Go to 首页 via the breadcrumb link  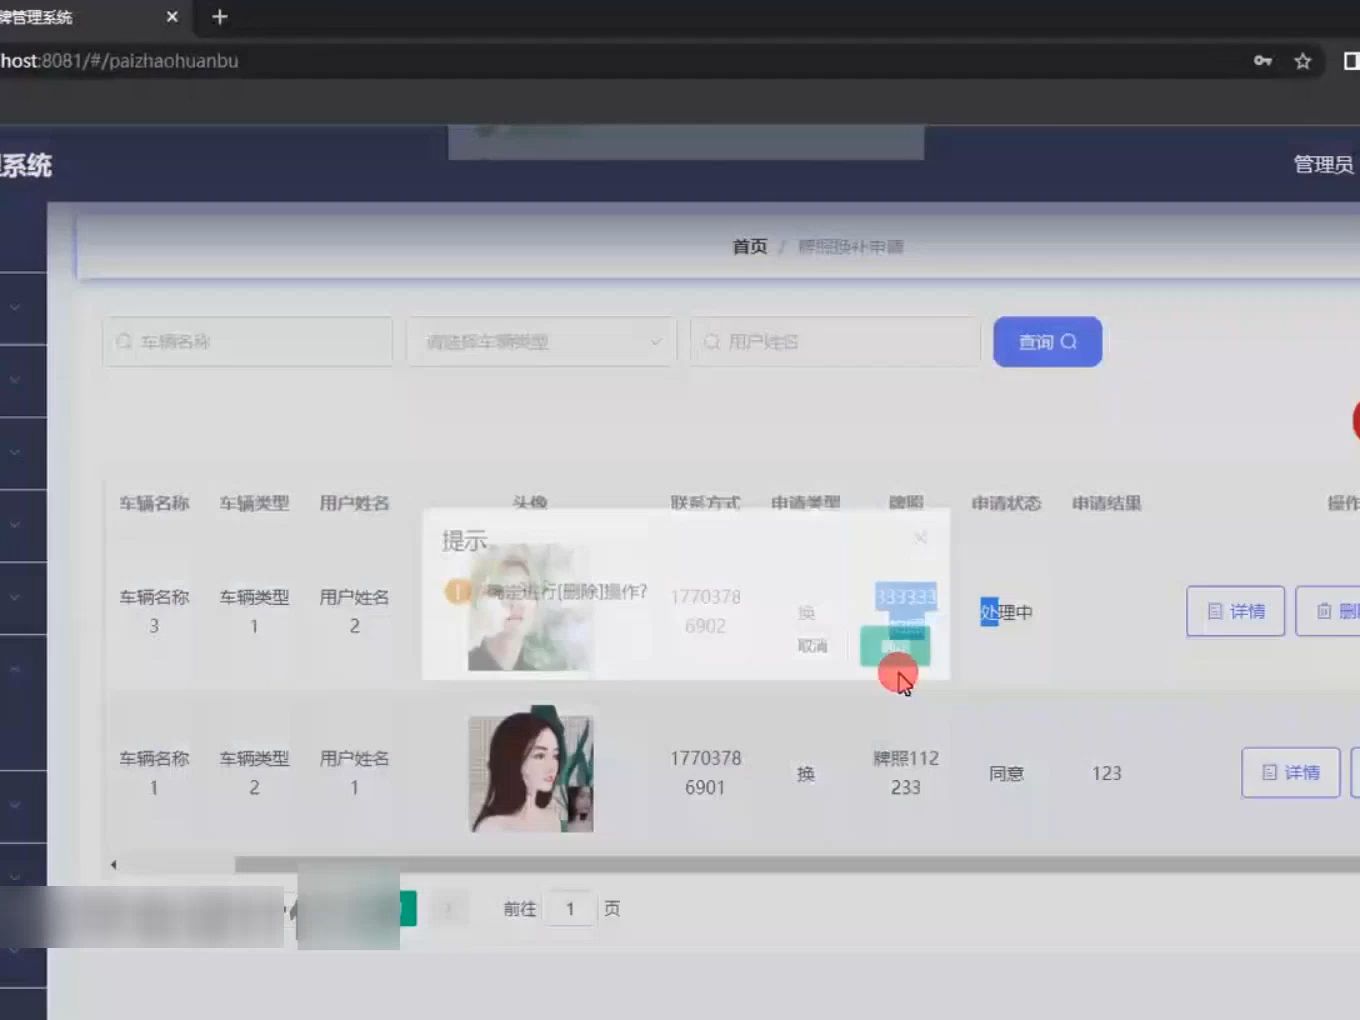point(749,246)
